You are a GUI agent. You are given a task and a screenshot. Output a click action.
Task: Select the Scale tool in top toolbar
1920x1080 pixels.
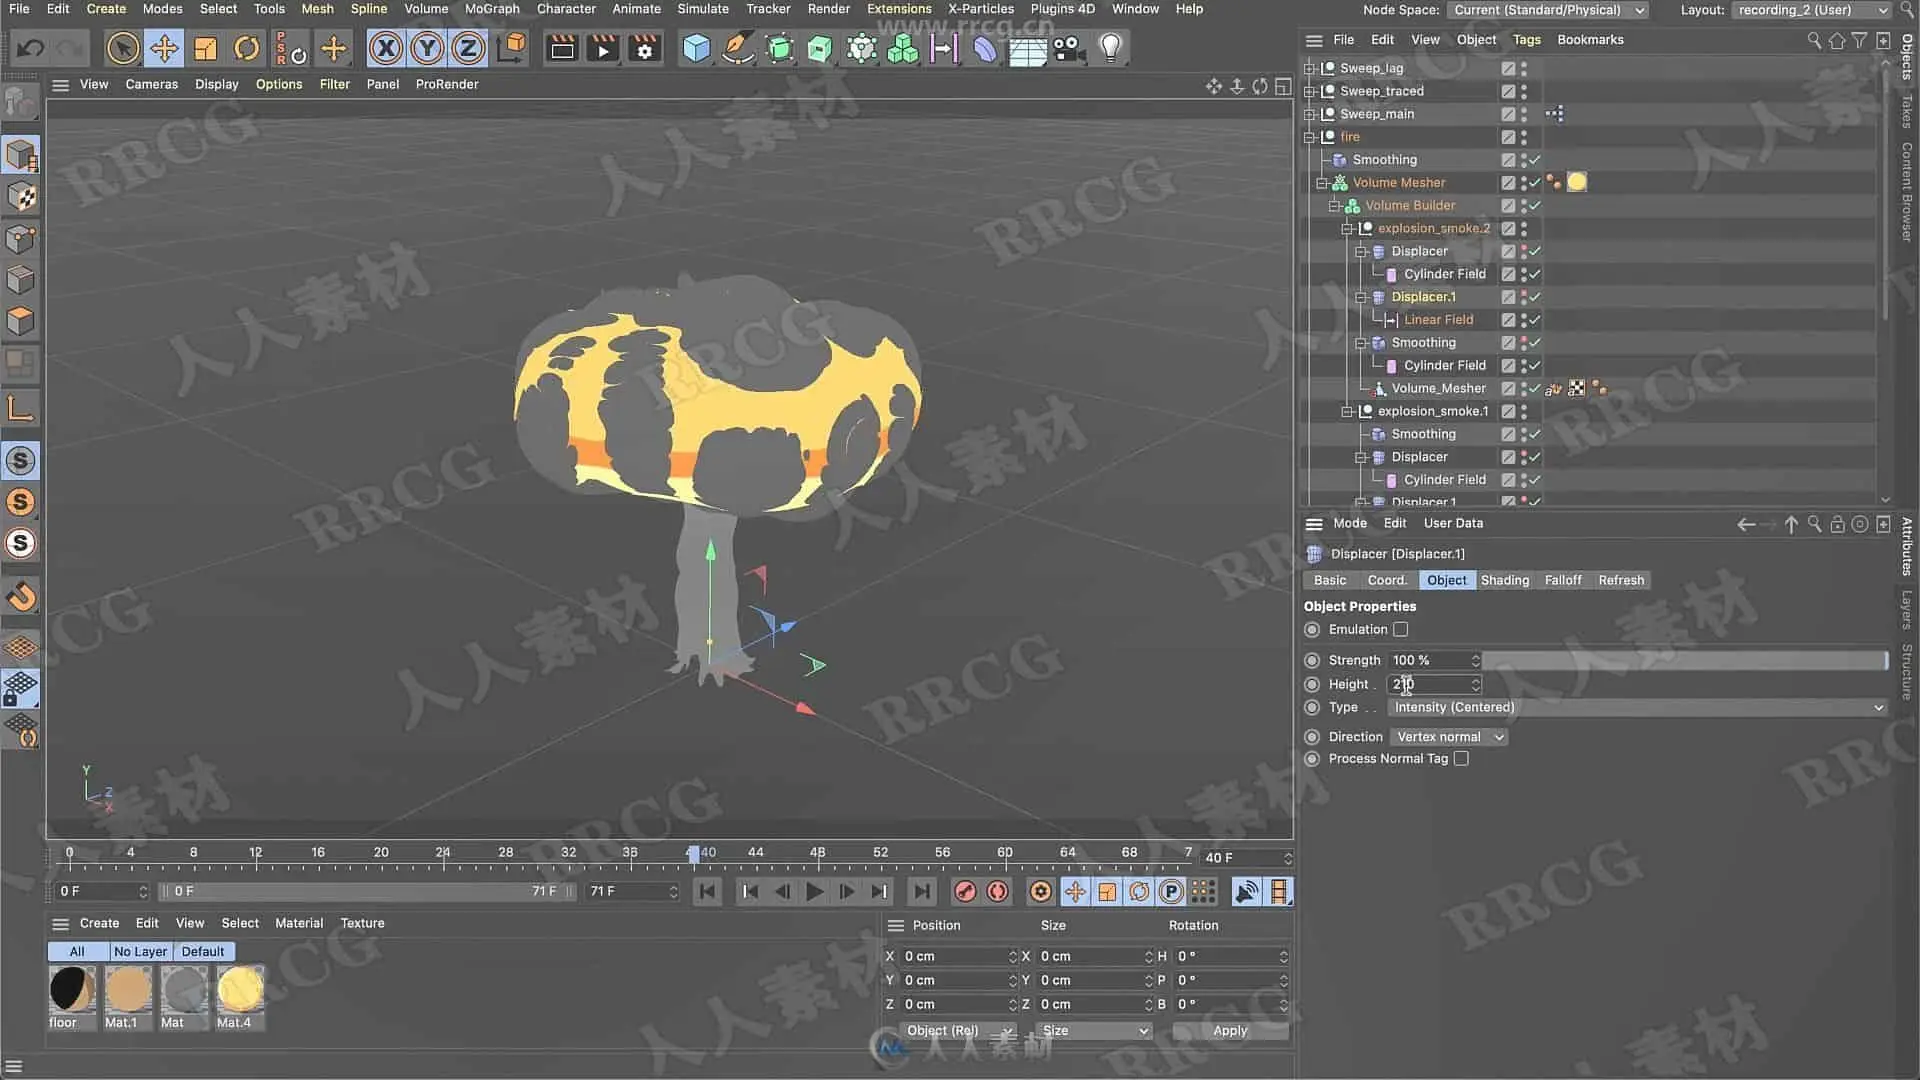(x=205, y=48)
